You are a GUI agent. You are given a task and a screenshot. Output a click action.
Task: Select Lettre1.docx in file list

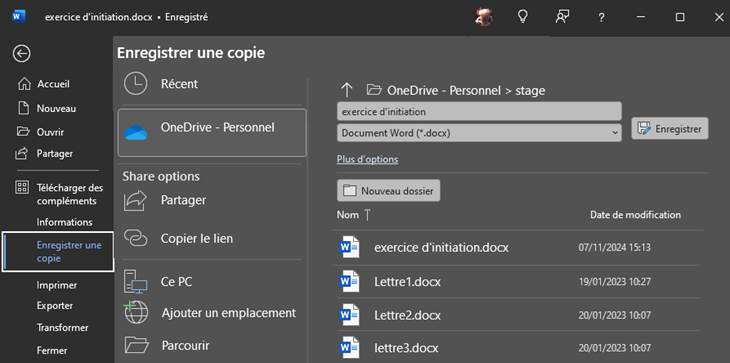517,282
